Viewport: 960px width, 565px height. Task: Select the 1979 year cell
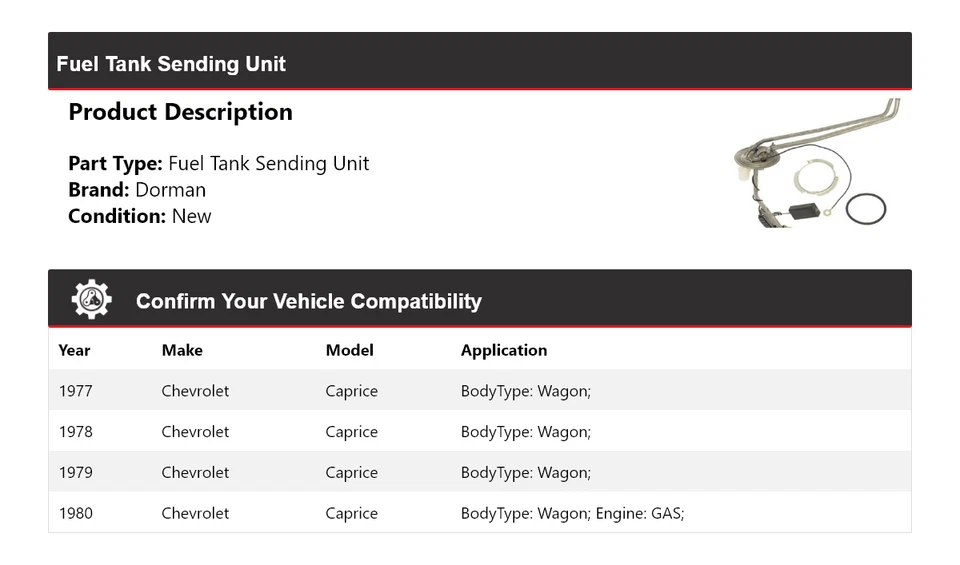coord(75,473)
